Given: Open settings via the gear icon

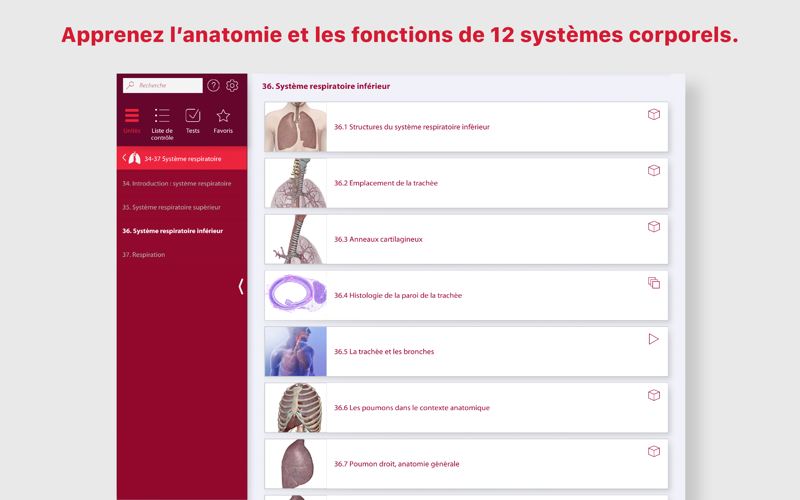Looking at the screenshot, I should coord(232,85).
